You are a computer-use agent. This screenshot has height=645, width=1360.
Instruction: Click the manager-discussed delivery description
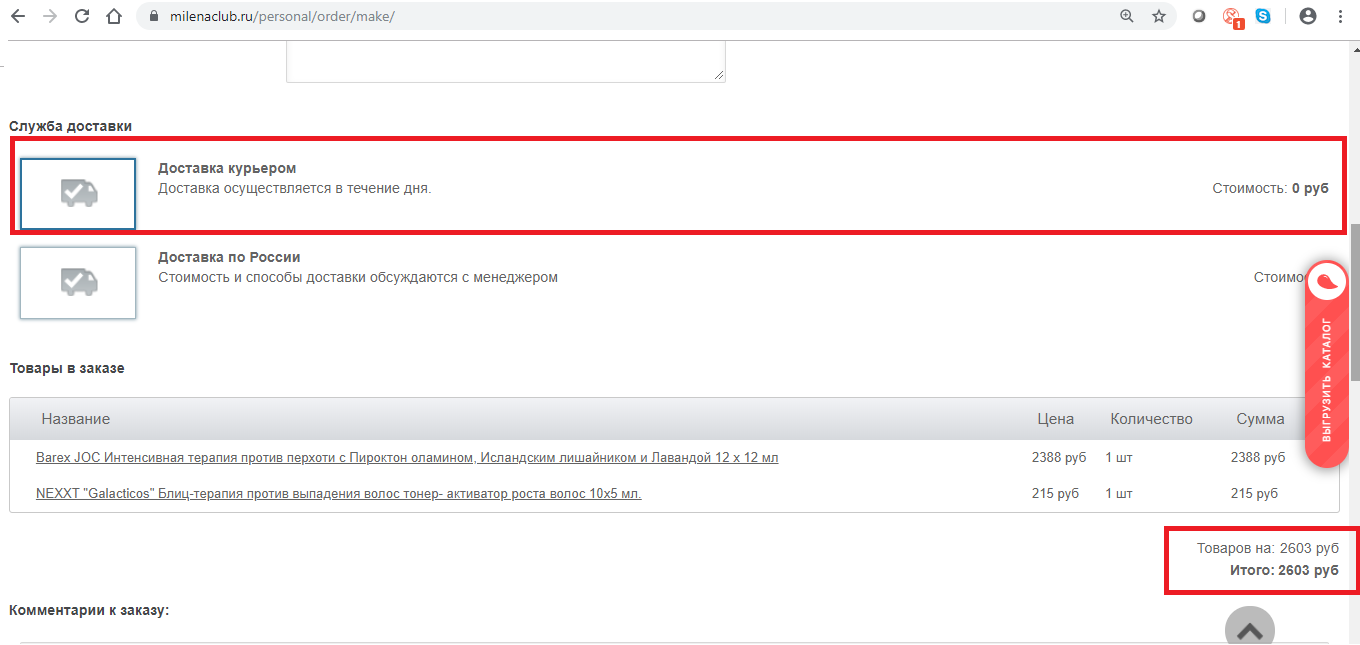pyautogui.click(x=358, y=277)
